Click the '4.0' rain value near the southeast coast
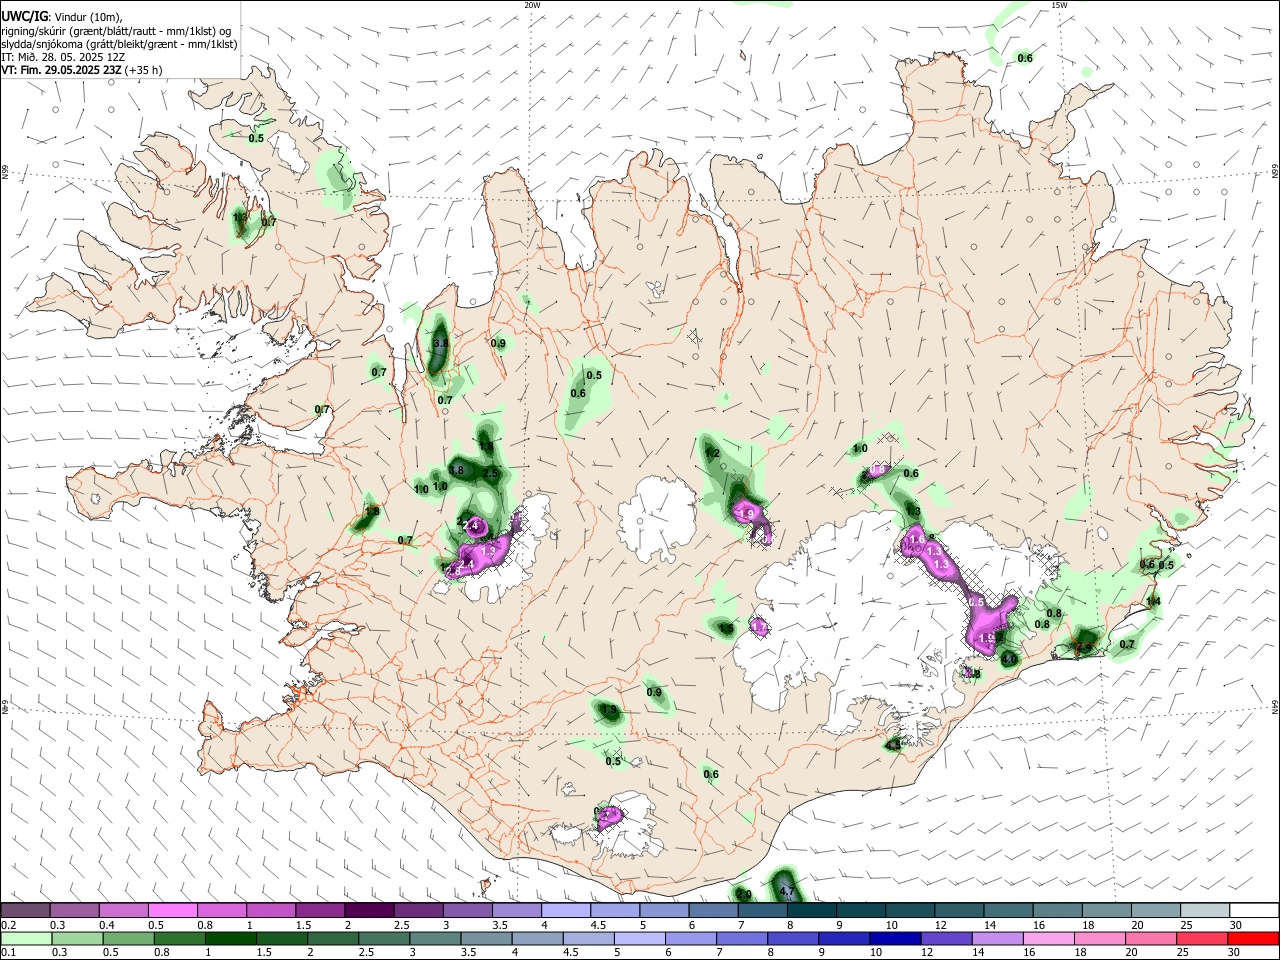The height and width of the screenshot is (960, 1280). pos(1009,659)
